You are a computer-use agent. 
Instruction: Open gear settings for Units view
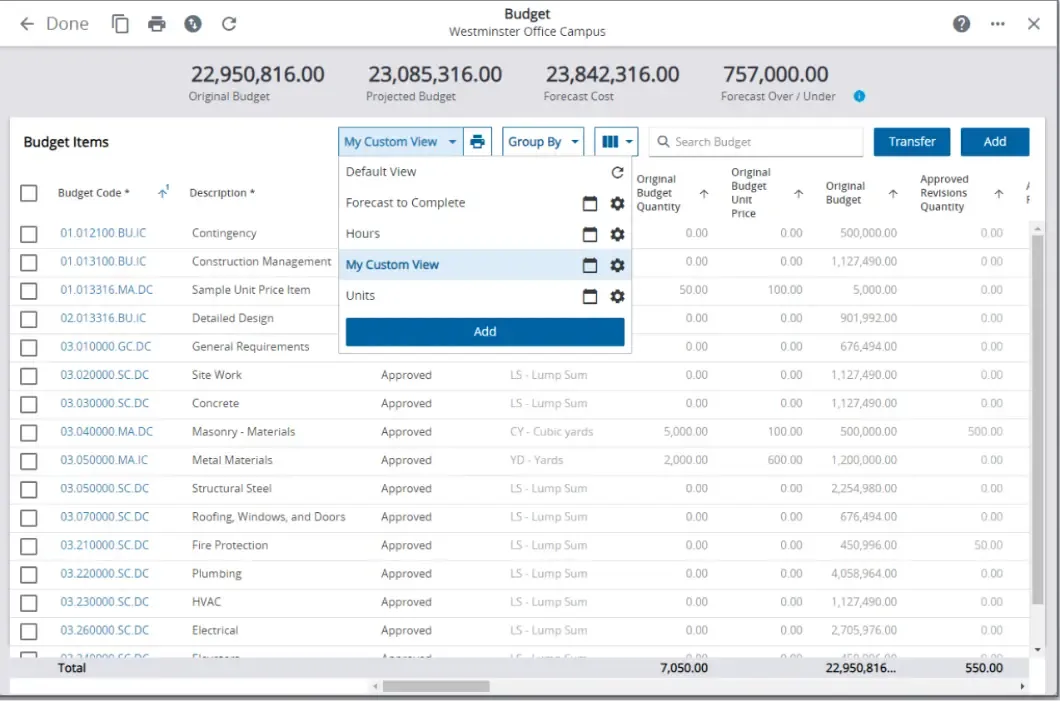[x=617, y=297]
